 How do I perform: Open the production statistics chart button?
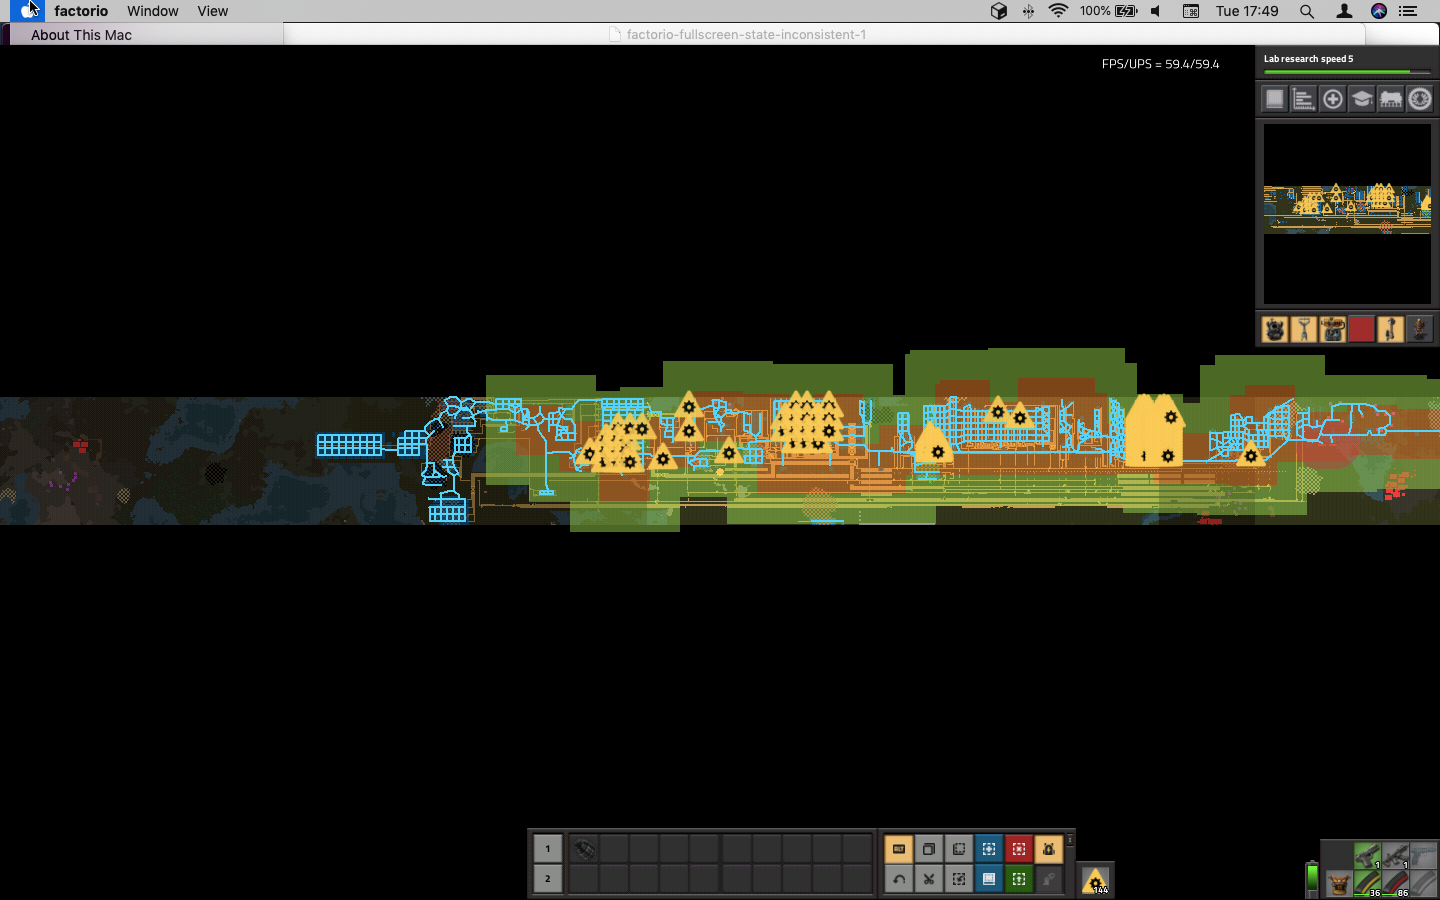click(x=1303, y=99)
